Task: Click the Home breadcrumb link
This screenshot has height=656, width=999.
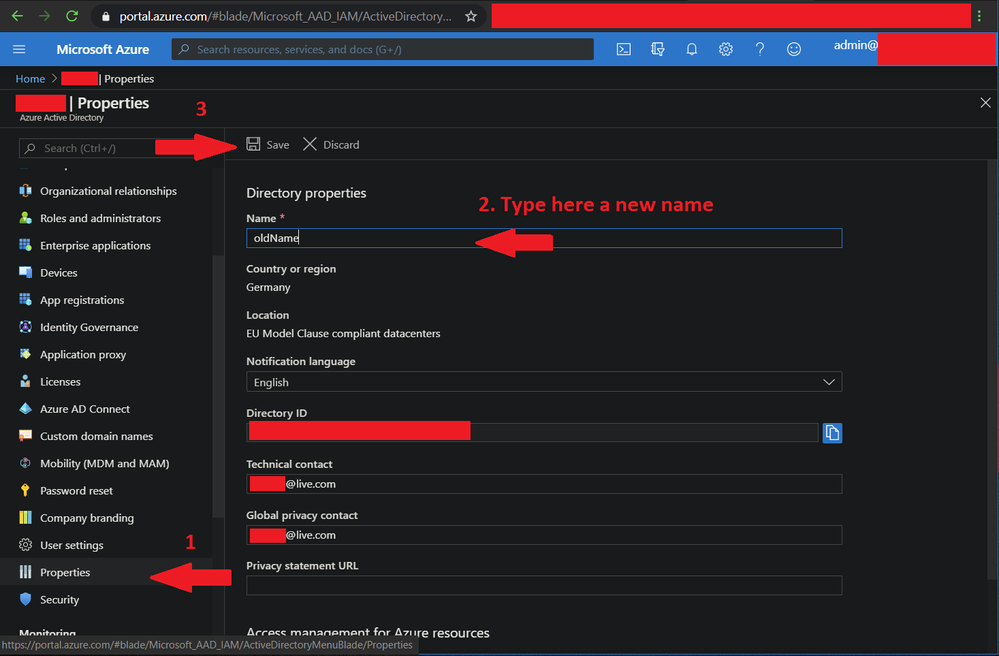Action: point(30,79)
